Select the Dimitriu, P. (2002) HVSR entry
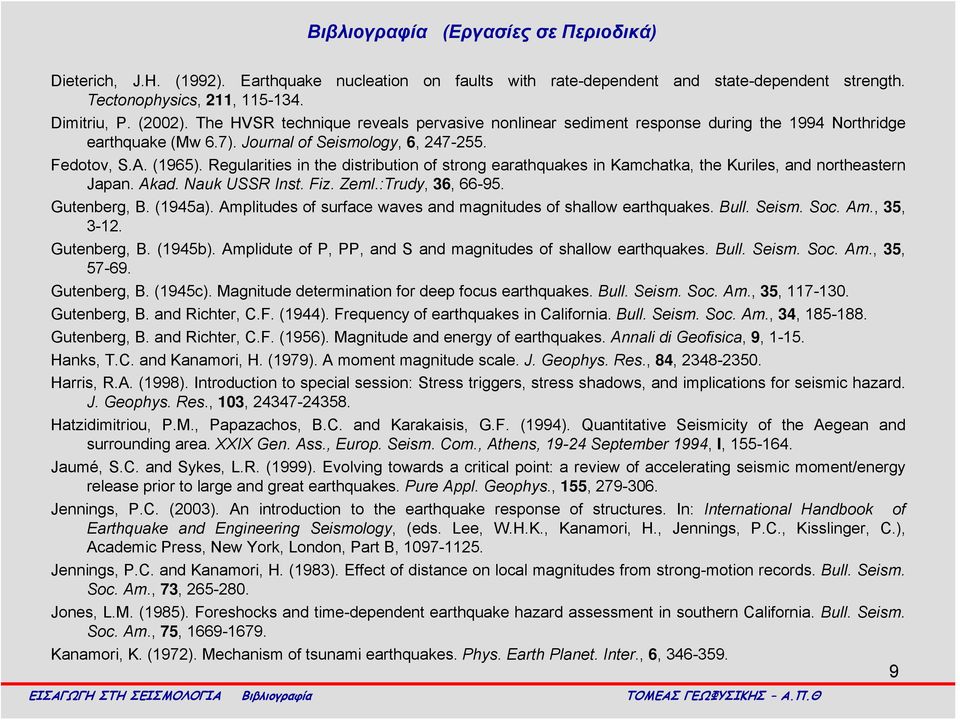The image size is (960, 720). tap(478, 132)
